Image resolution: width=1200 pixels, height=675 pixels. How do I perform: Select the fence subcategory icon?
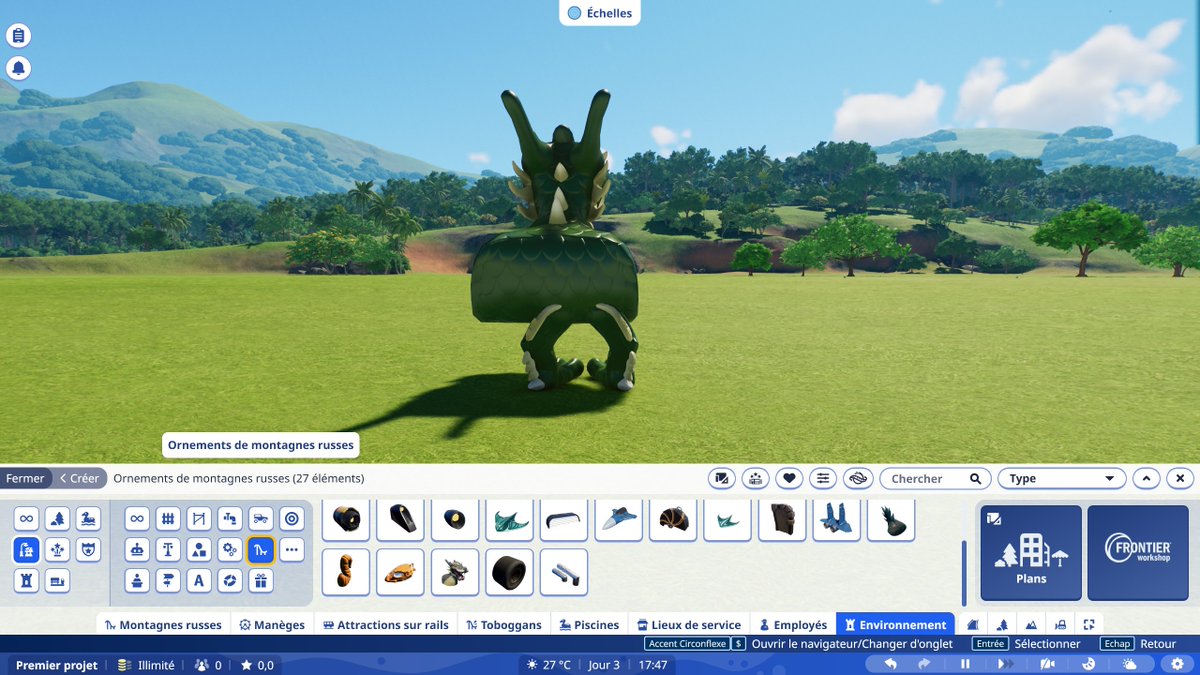(x=168, y=518)
